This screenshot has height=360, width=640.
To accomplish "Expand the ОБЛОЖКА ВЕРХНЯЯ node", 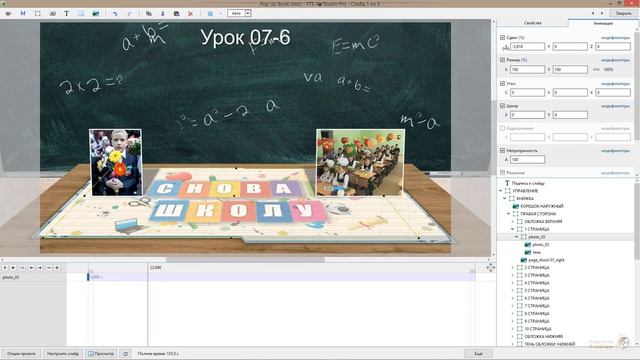I will (513, 221).
